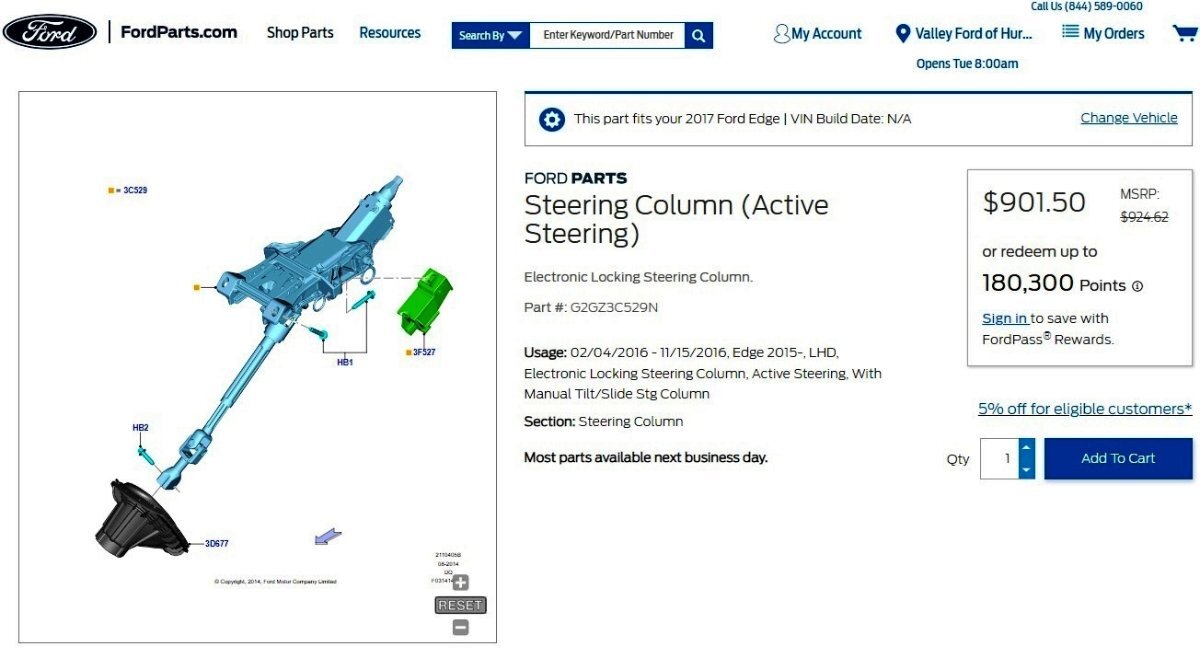Image resolution: width=1200 pixels, height=658 pixels.
Task: Open the Resources menu
Action: [x=390, y=33]
